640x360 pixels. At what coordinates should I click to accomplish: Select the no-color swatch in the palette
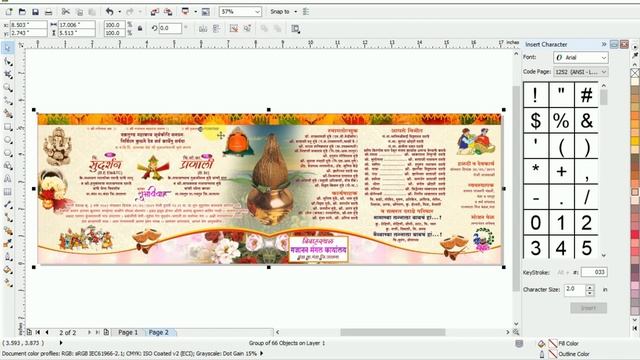[x=635, y=73]
